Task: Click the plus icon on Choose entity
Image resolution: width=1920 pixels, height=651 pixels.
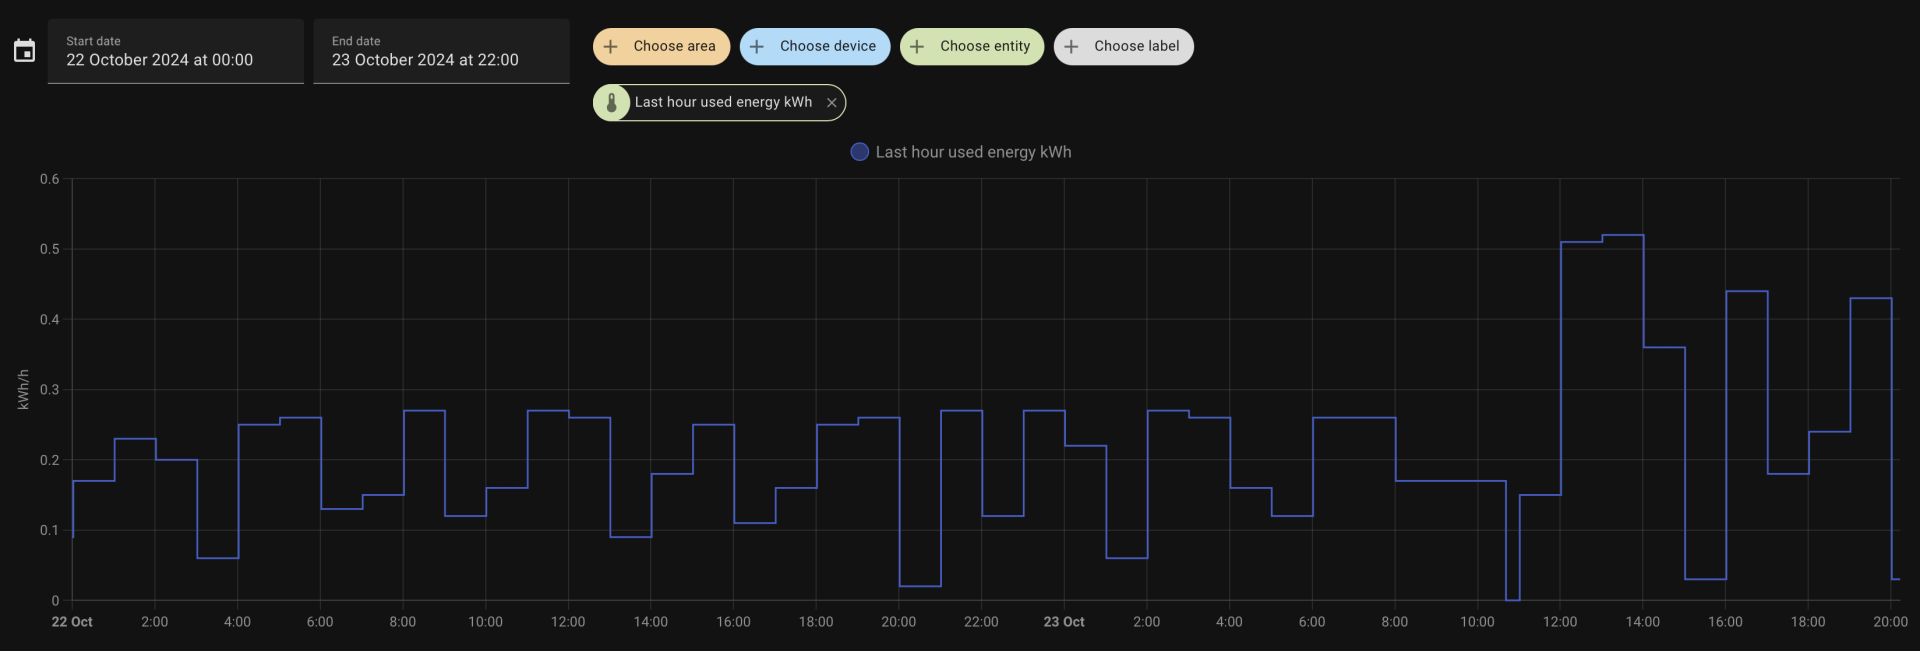Action: 917,47
